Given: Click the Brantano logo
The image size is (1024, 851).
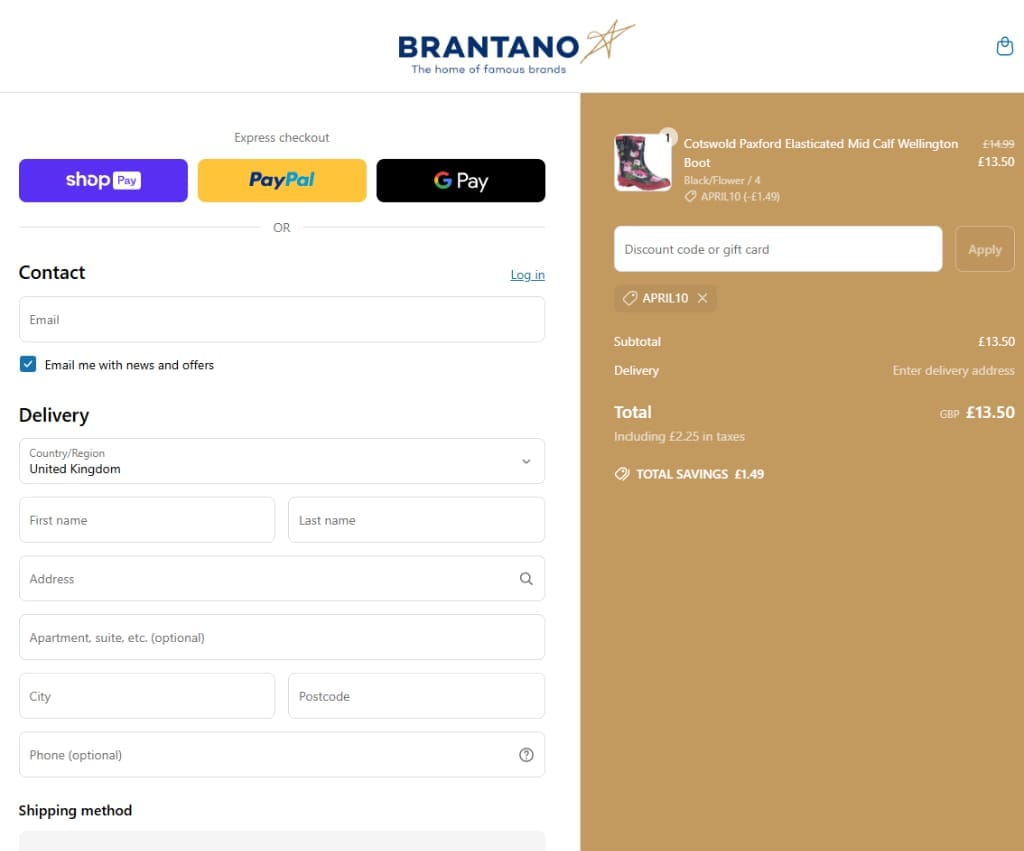Looking at the screenshot, I should pos(516,48).
